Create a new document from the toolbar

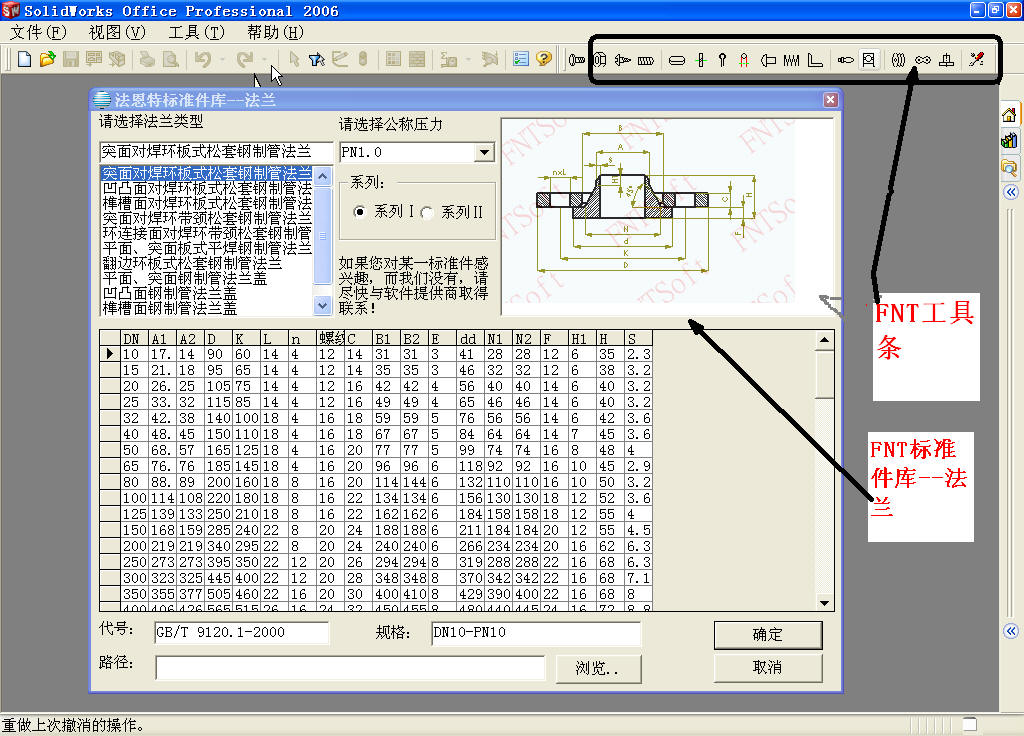tap(24, 59)
